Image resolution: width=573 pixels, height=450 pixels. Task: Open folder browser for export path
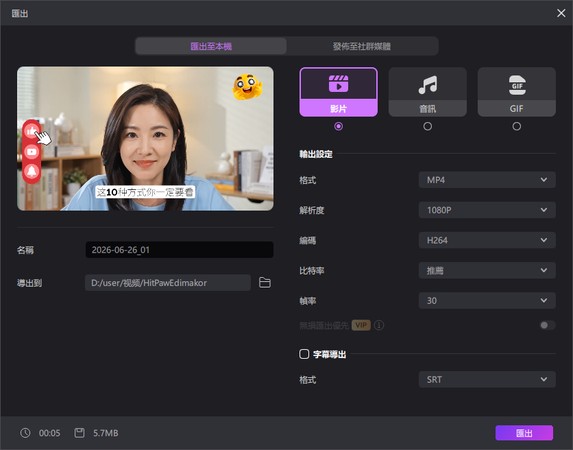click(x=265, y=283)
